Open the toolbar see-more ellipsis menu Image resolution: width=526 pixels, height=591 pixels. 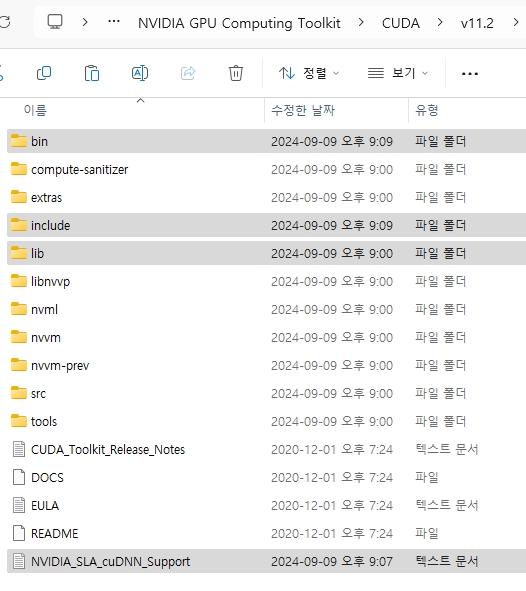click(470, 74)
